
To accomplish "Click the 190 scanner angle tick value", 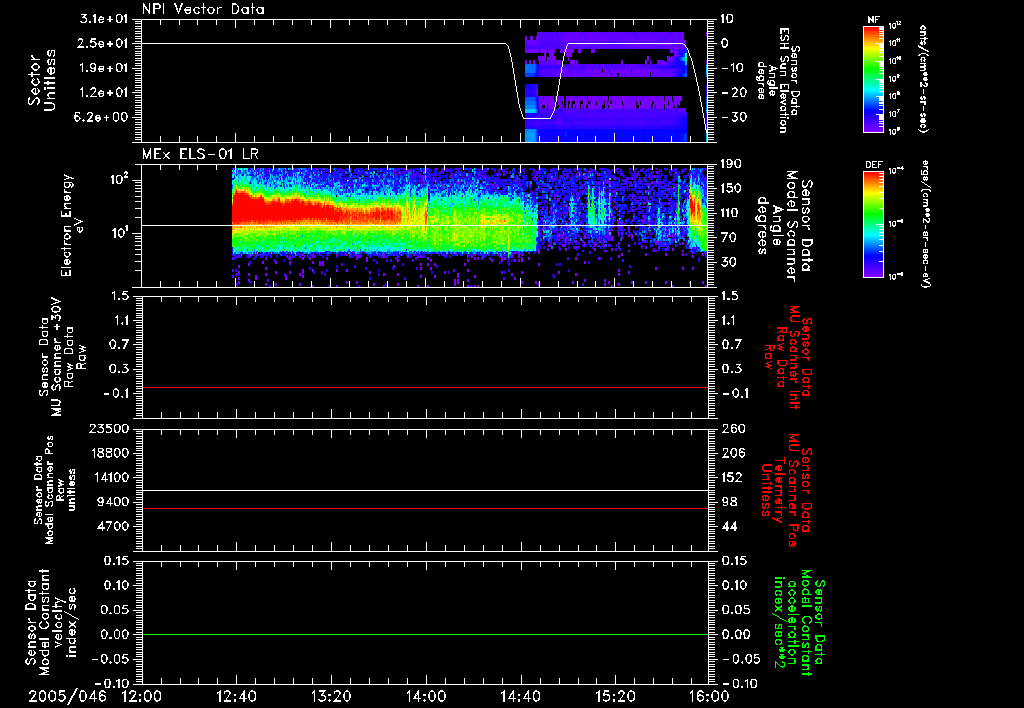I will click(732, 164).
